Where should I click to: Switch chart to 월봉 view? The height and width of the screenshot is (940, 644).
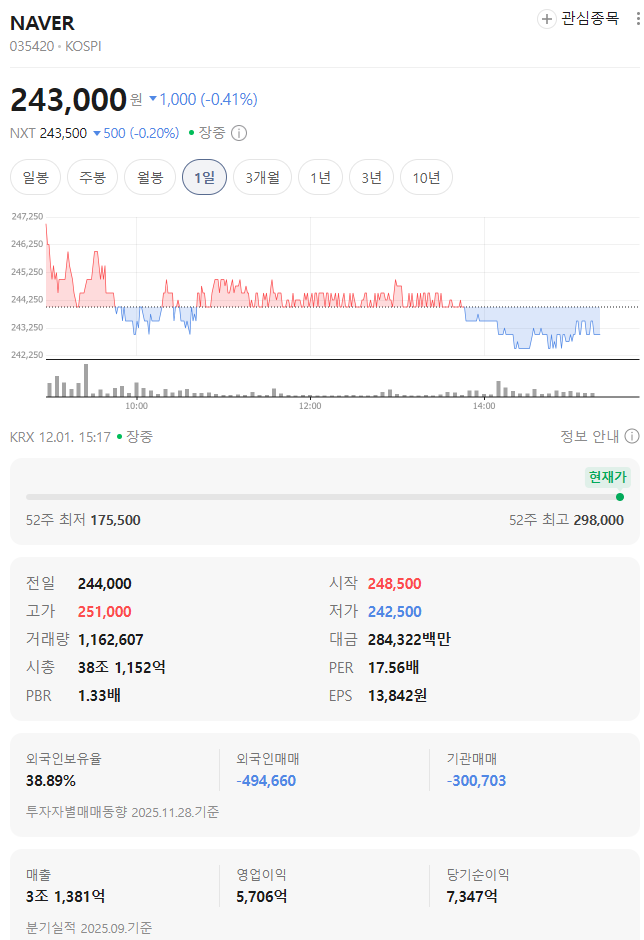(x=150, y=177)
